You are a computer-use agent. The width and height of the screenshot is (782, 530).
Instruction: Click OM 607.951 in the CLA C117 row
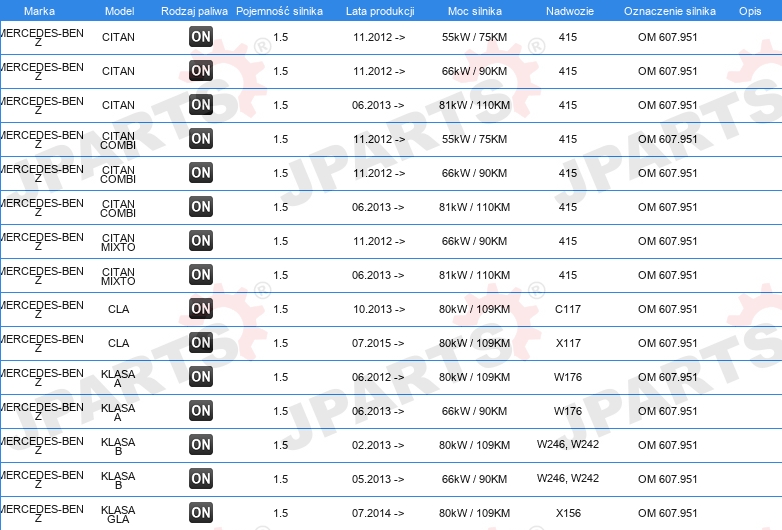coord(668,309)
